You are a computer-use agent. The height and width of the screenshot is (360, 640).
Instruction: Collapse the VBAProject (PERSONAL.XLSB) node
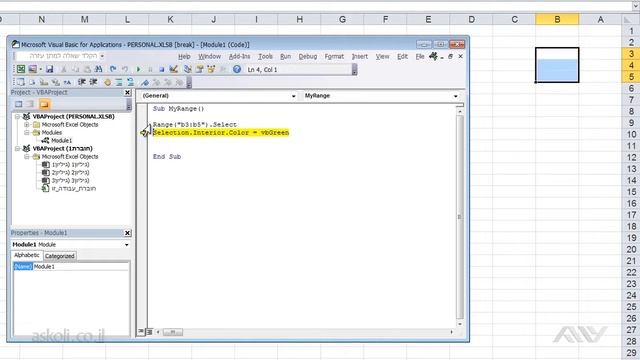[18, 116]
